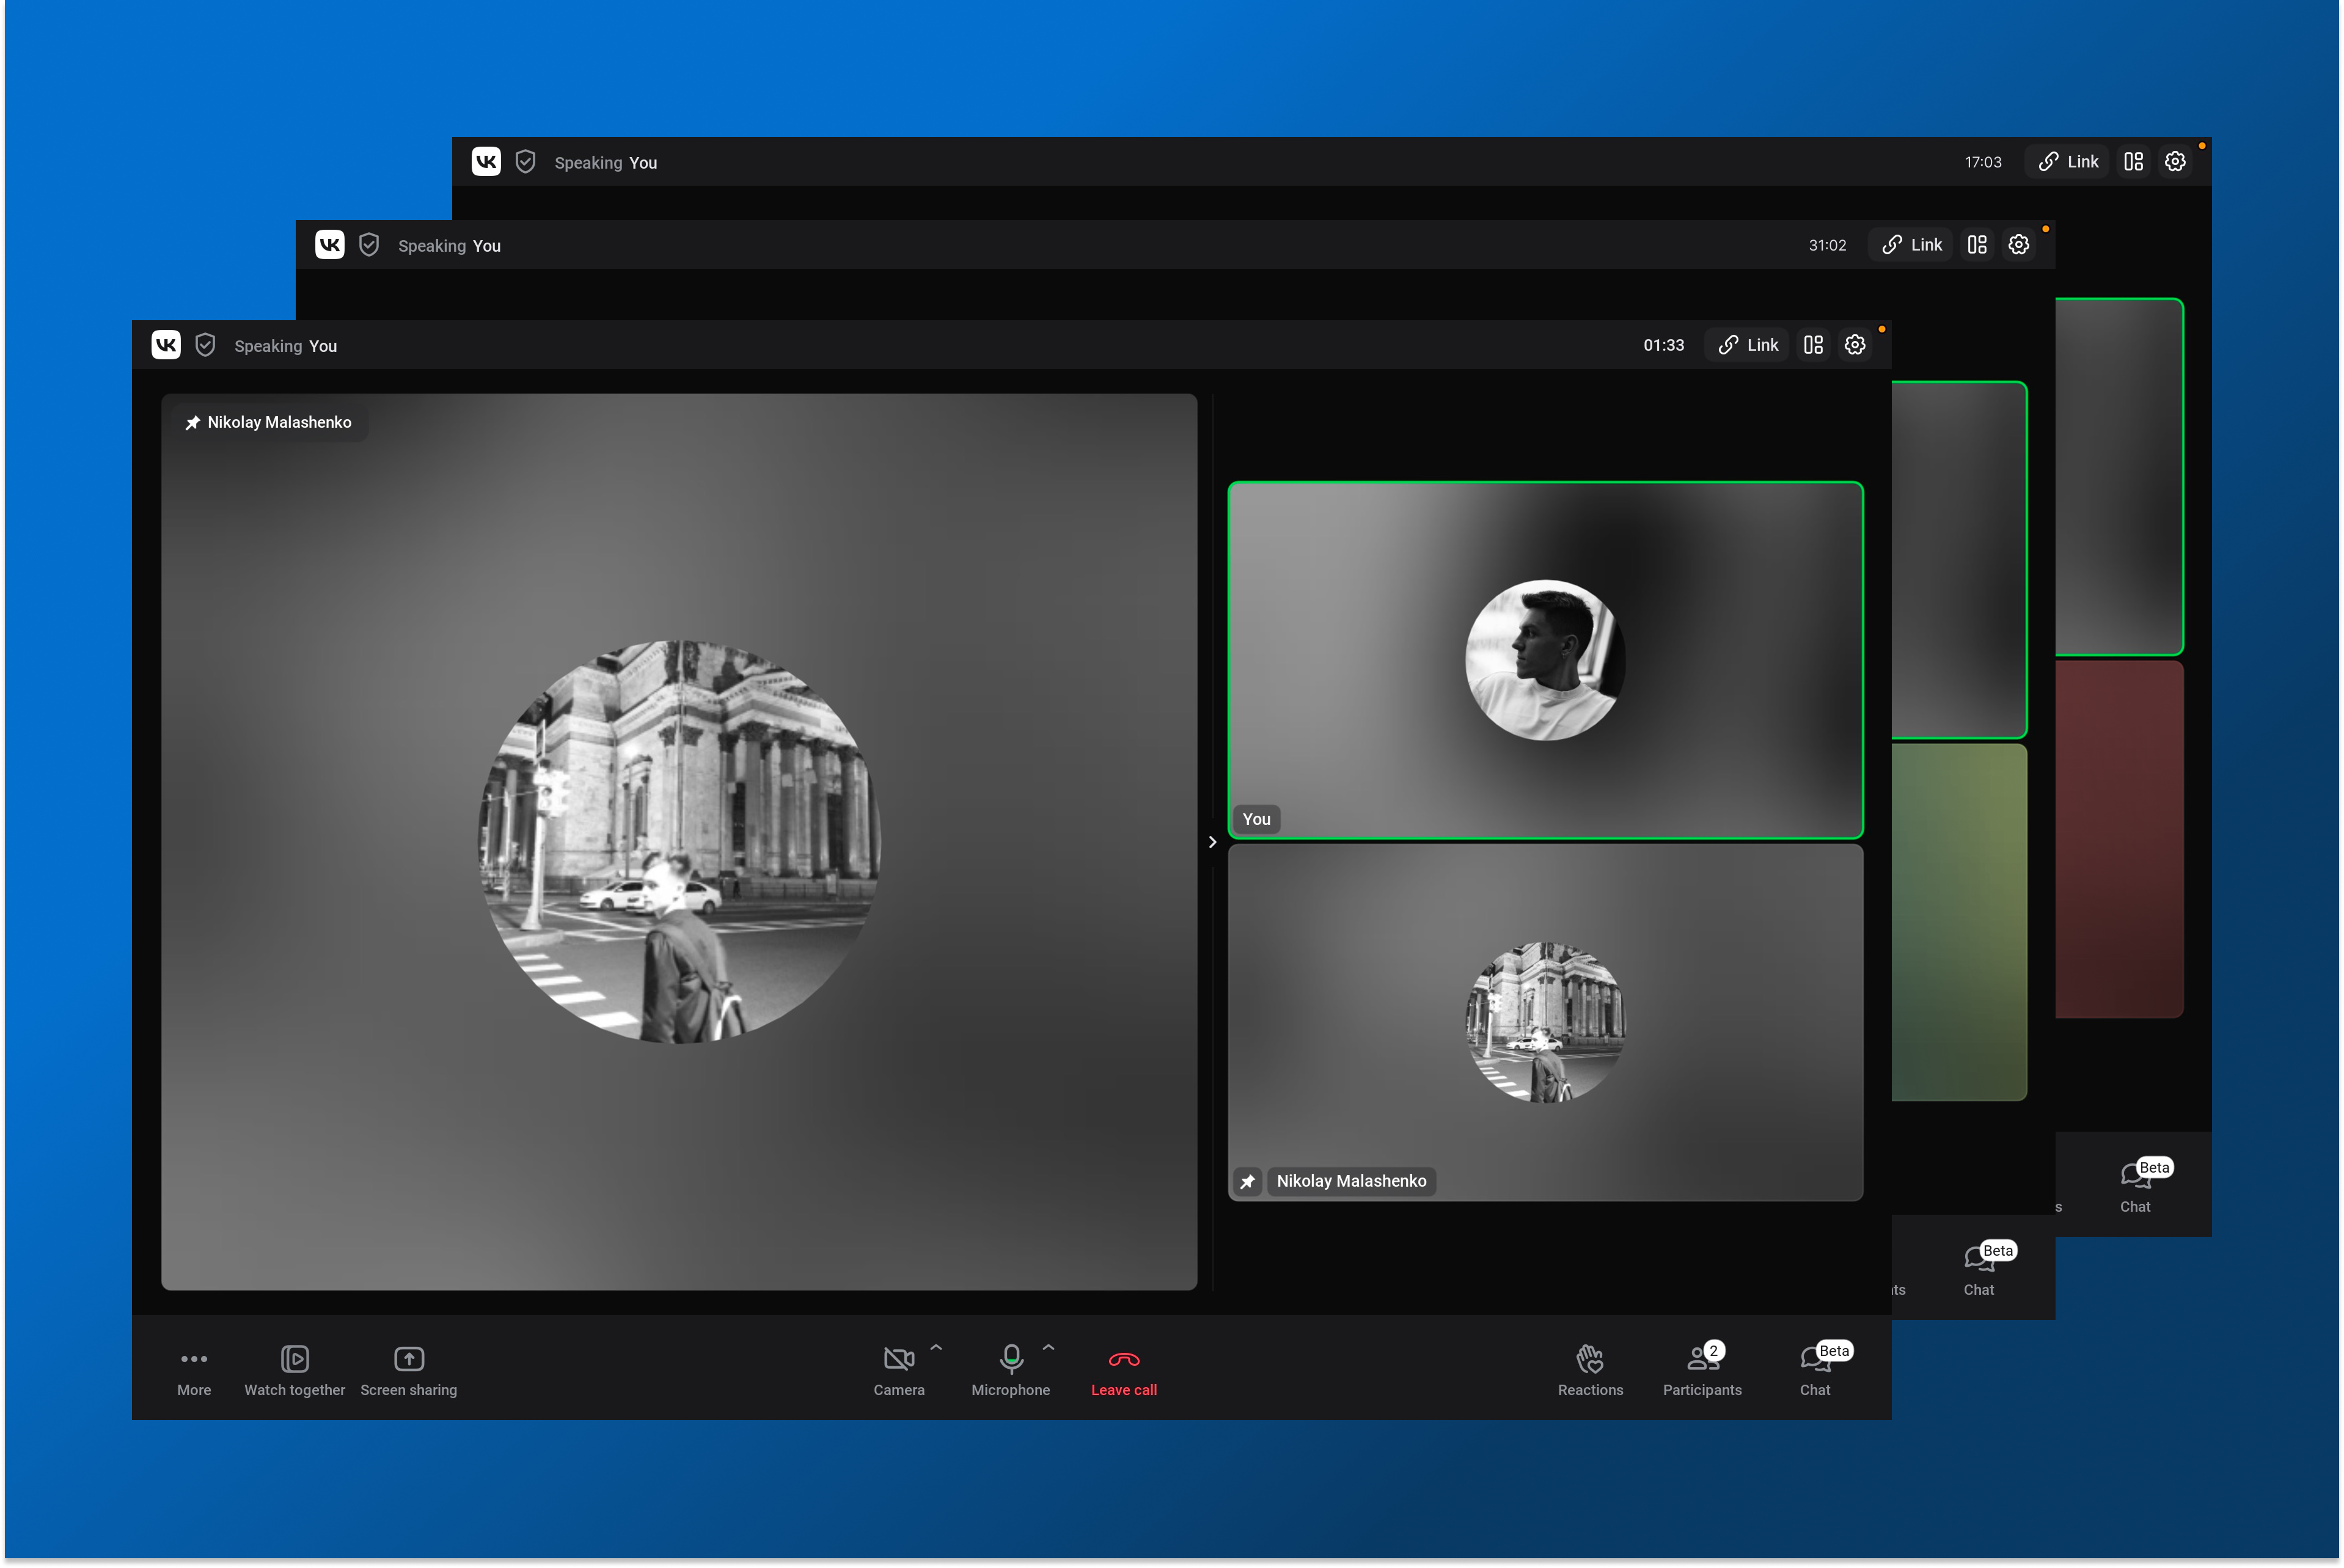The height and width of the screenshot is (1568, 2344).
Task: Click the VK logo in front window
Action: tap(166, 345)
